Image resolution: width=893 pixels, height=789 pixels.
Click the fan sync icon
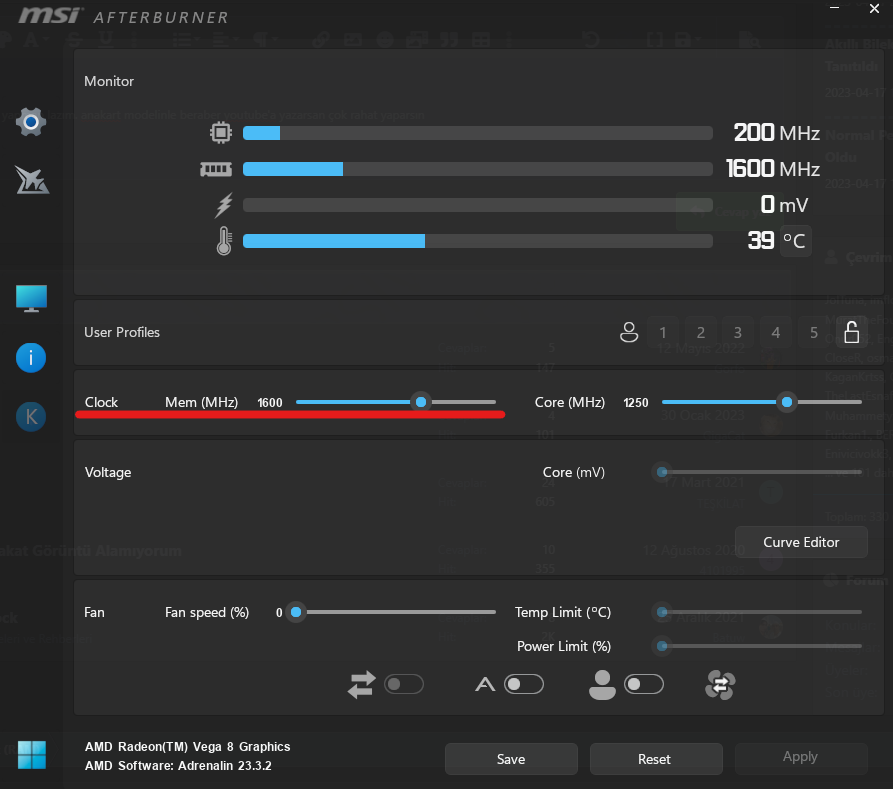pyautogui.click(x=720, y=685)
